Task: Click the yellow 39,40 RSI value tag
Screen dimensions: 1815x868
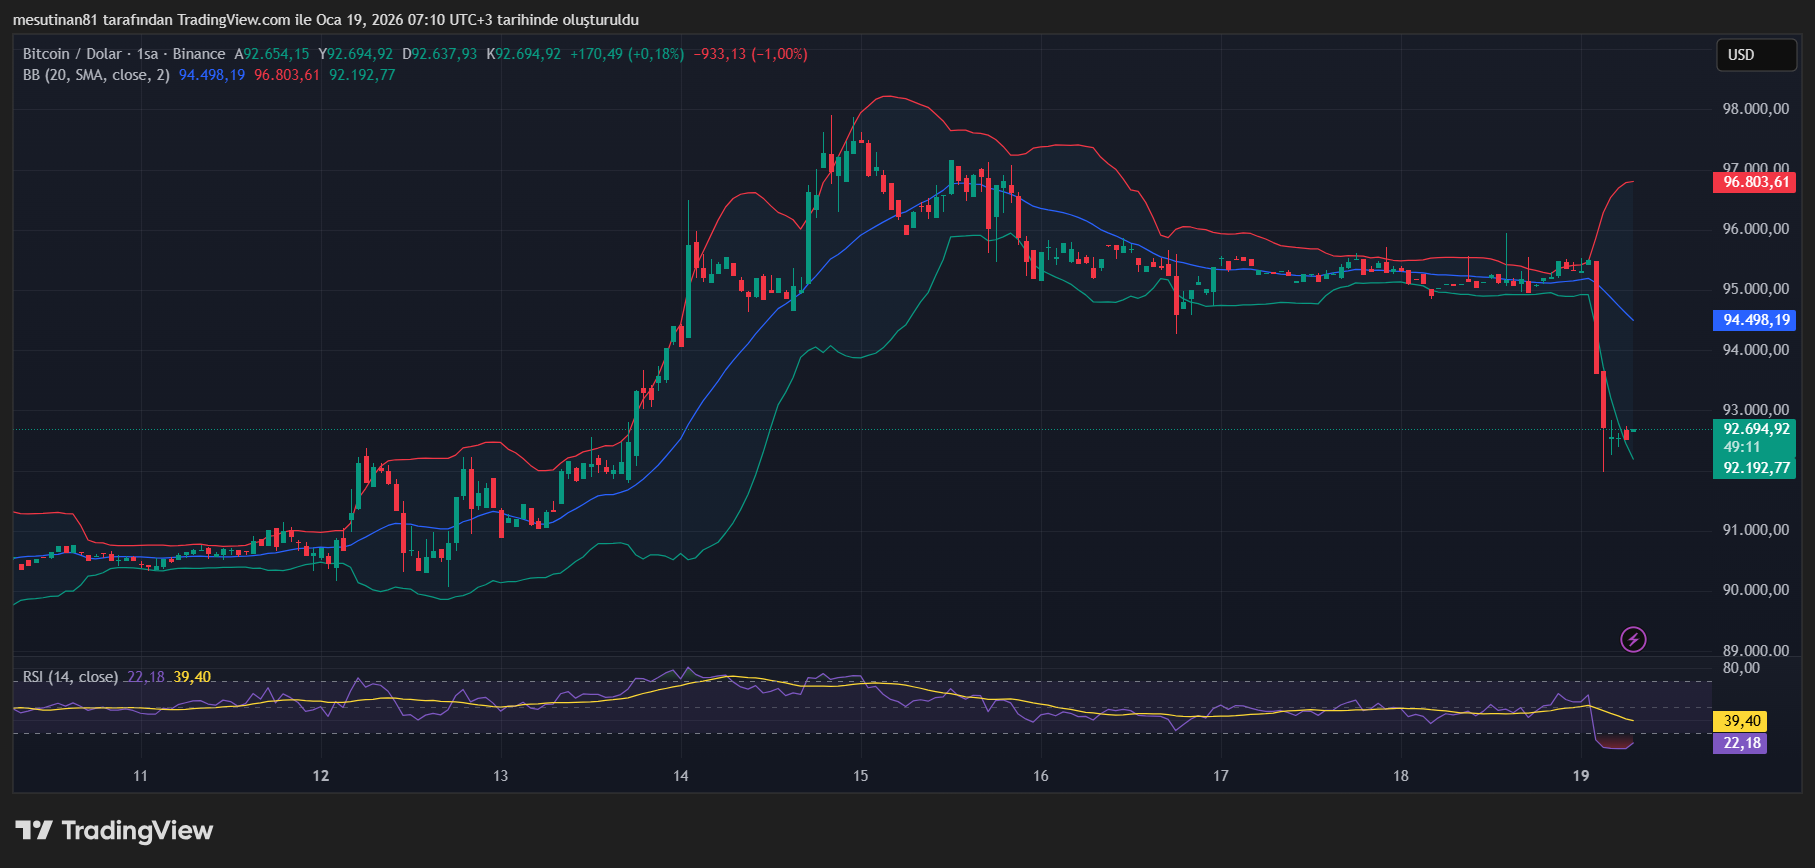Action: tap(1741, 721)
